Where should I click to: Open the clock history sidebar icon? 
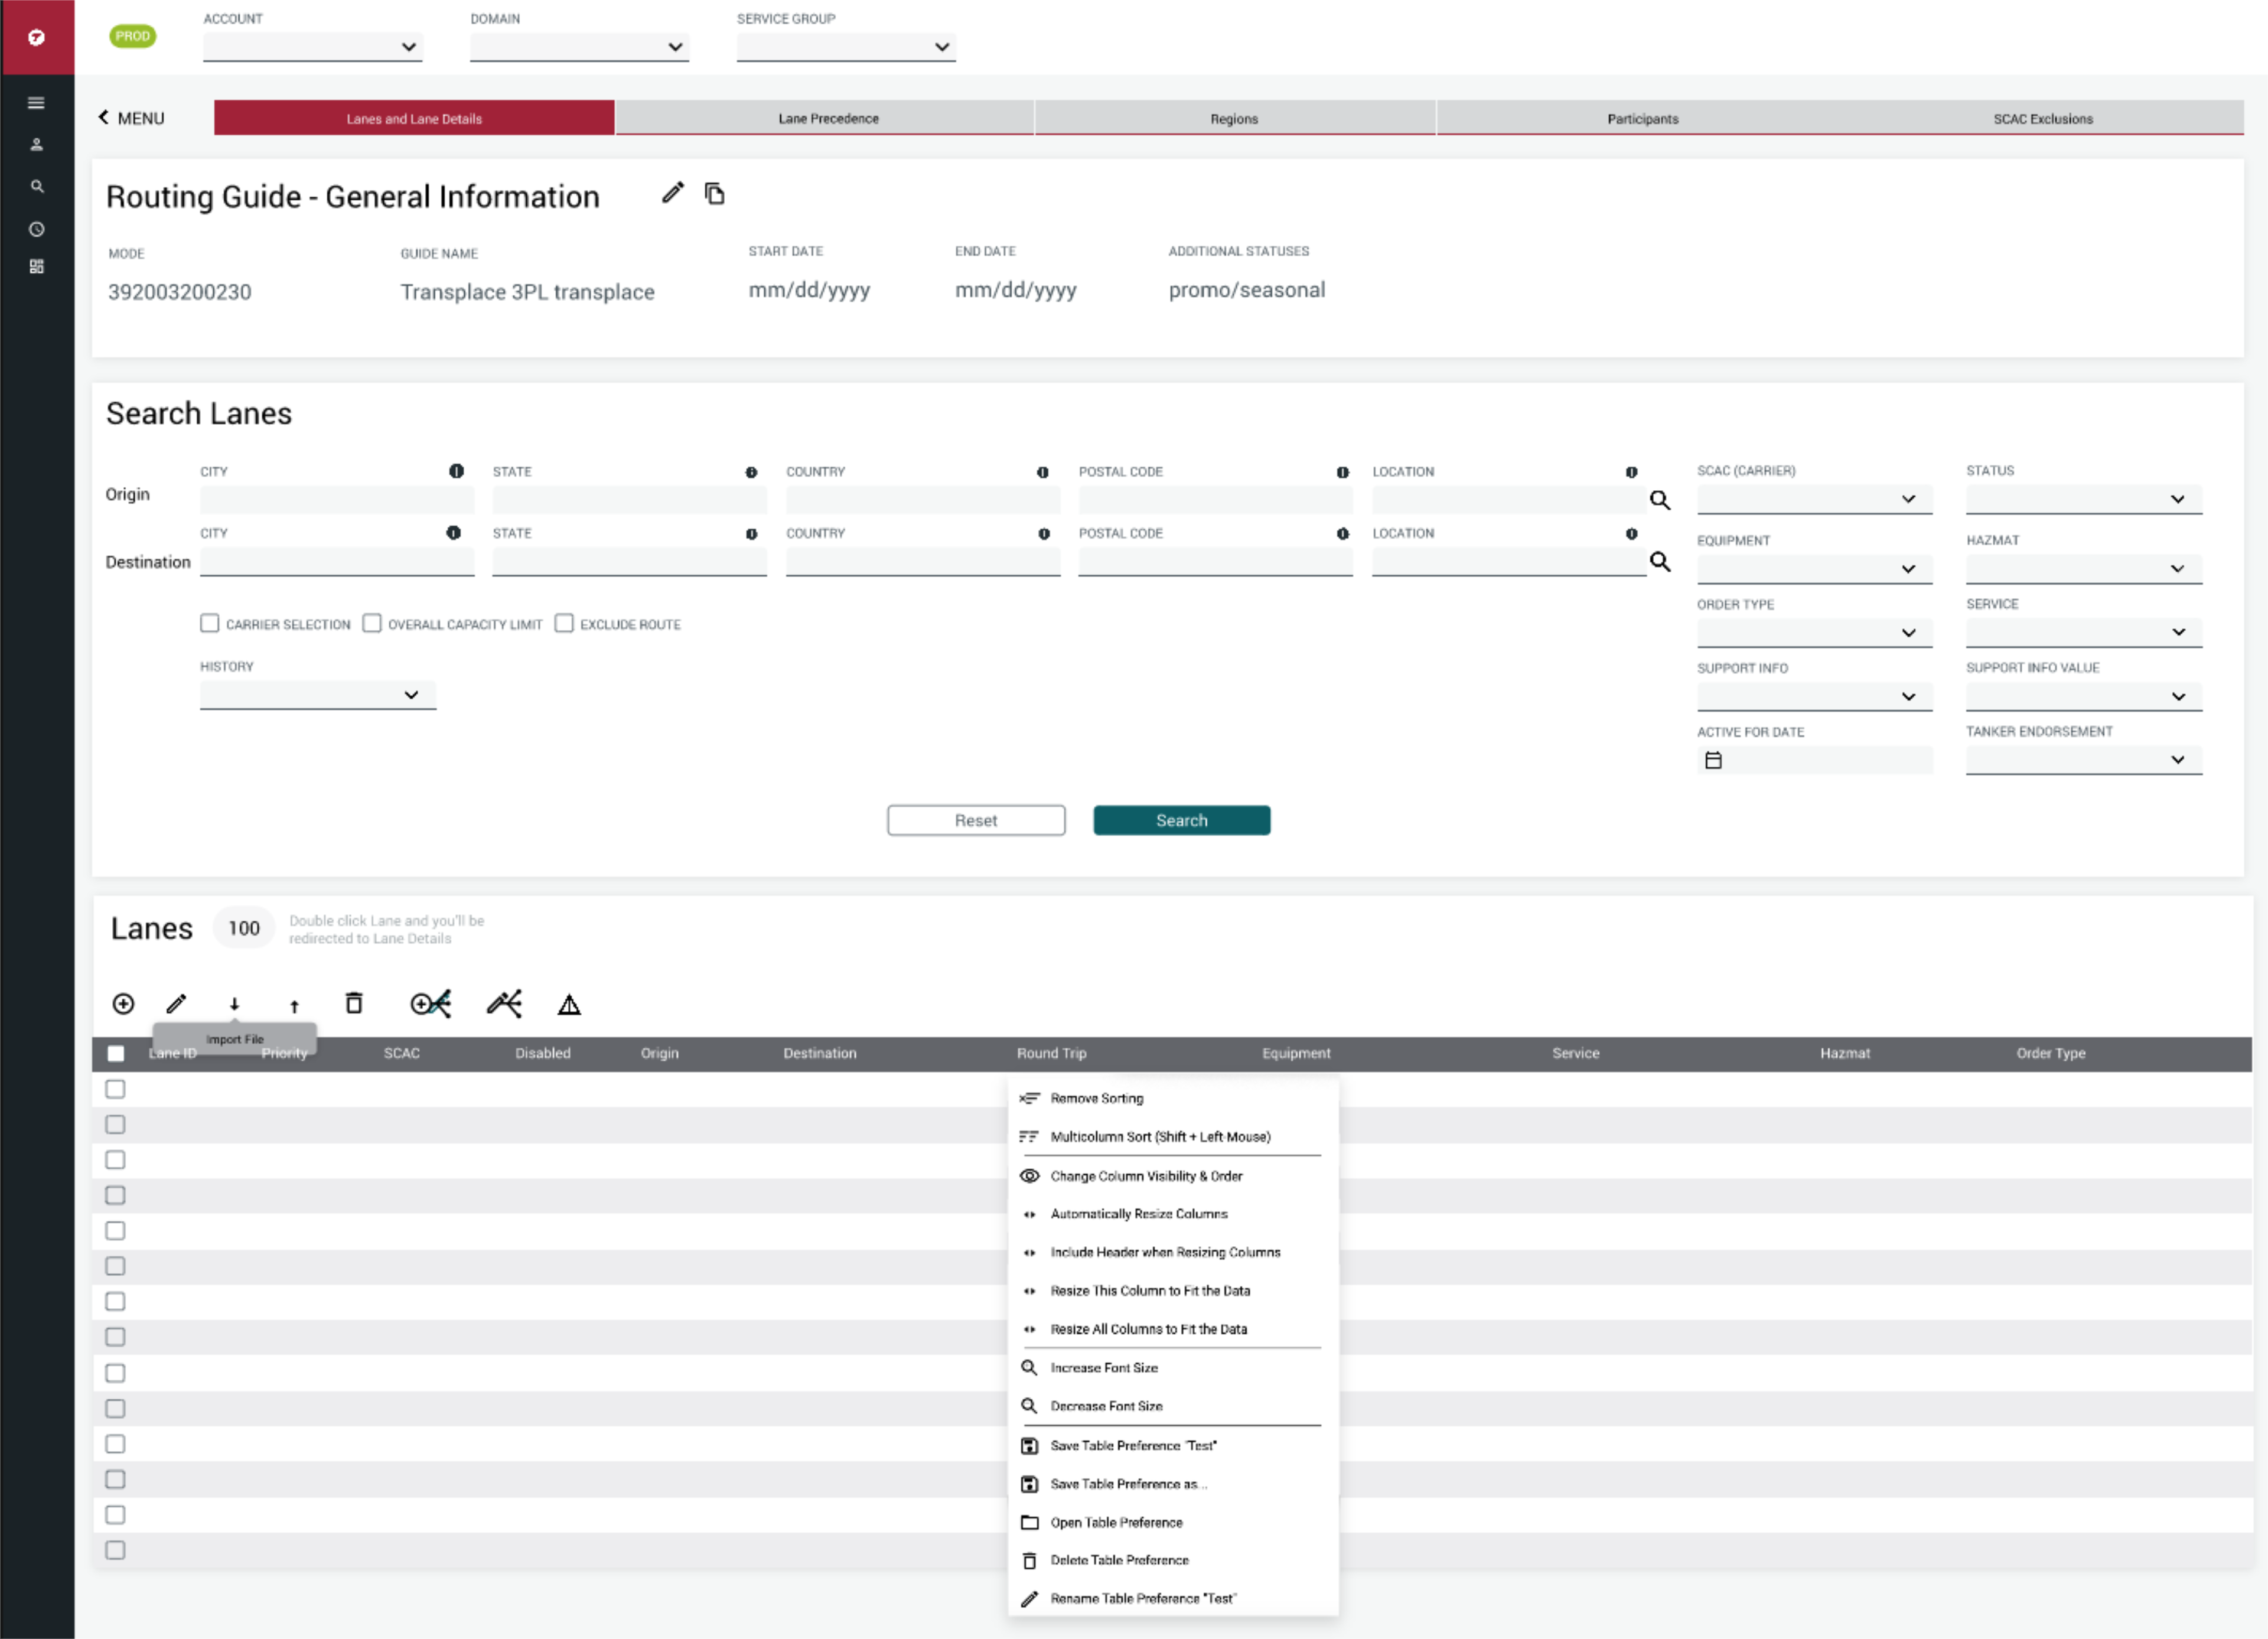coord(36,229)
